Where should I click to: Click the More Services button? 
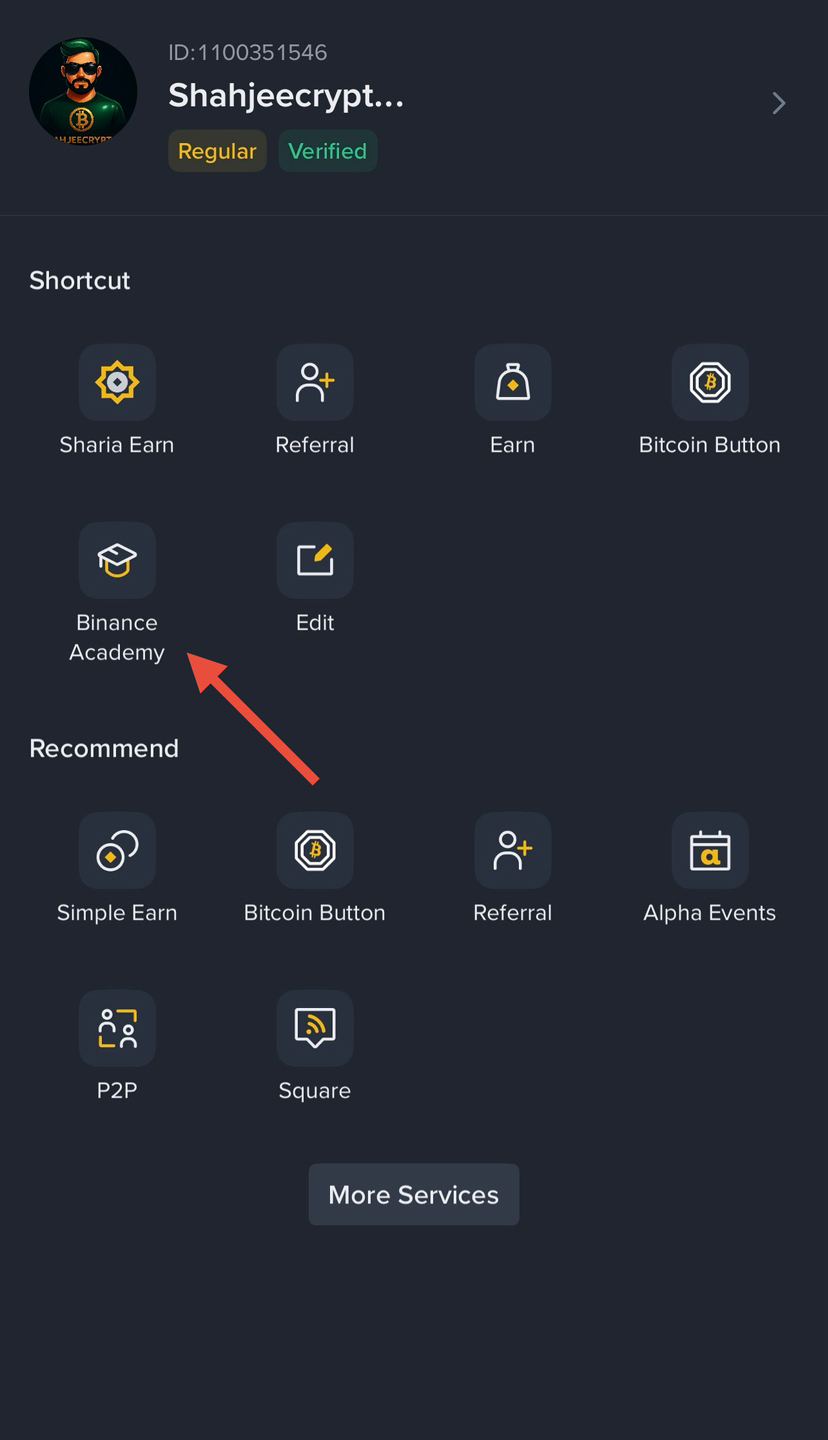[x=414, y=1194]
